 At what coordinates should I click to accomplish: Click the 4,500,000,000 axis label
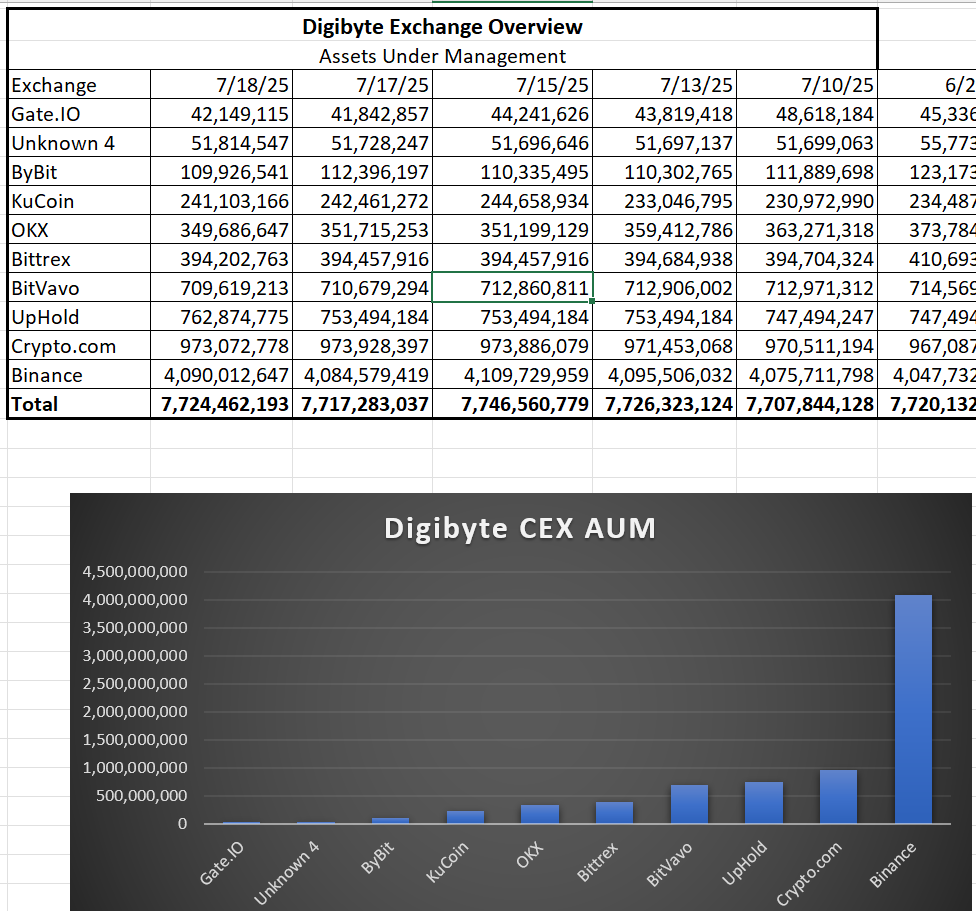tap(135, 572)
